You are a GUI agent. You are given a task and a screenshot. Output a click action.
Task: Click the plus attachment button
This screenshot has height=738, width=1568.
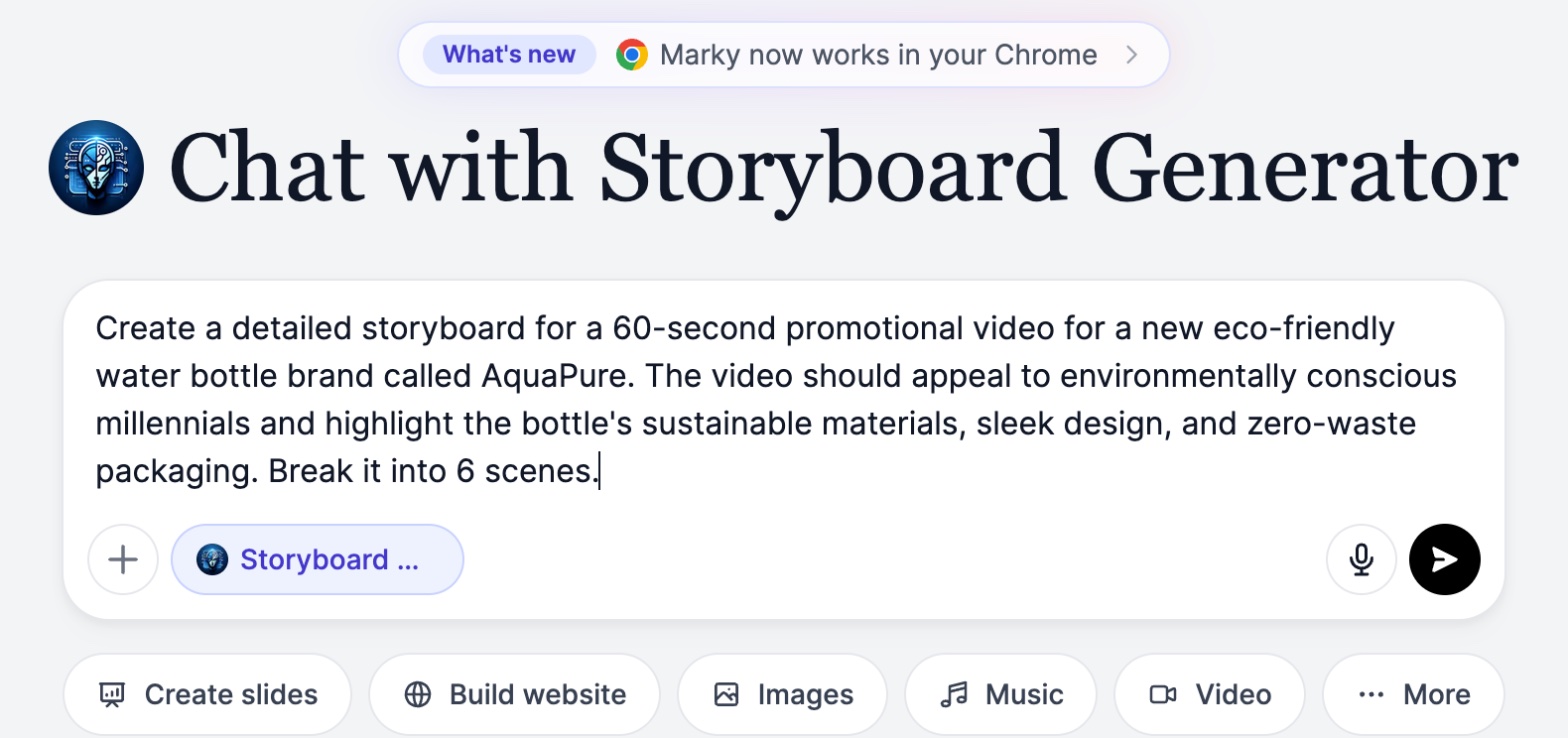(123, 560)
